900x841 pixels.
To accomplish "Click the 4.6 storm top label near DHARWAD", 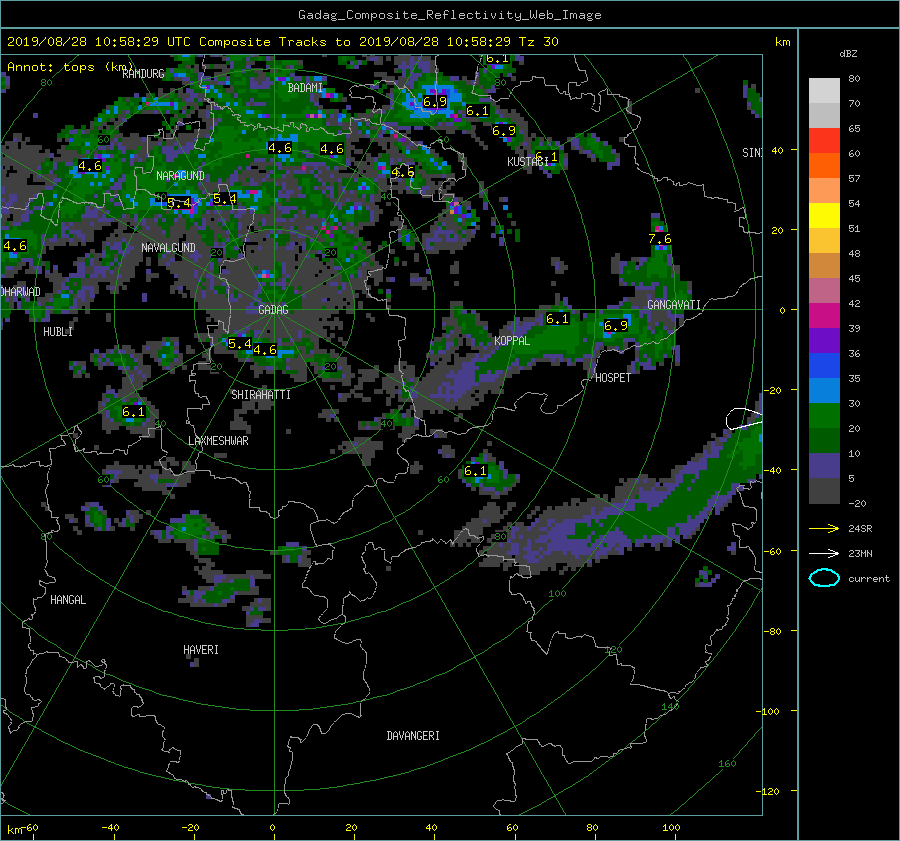I will coord(14,246).
